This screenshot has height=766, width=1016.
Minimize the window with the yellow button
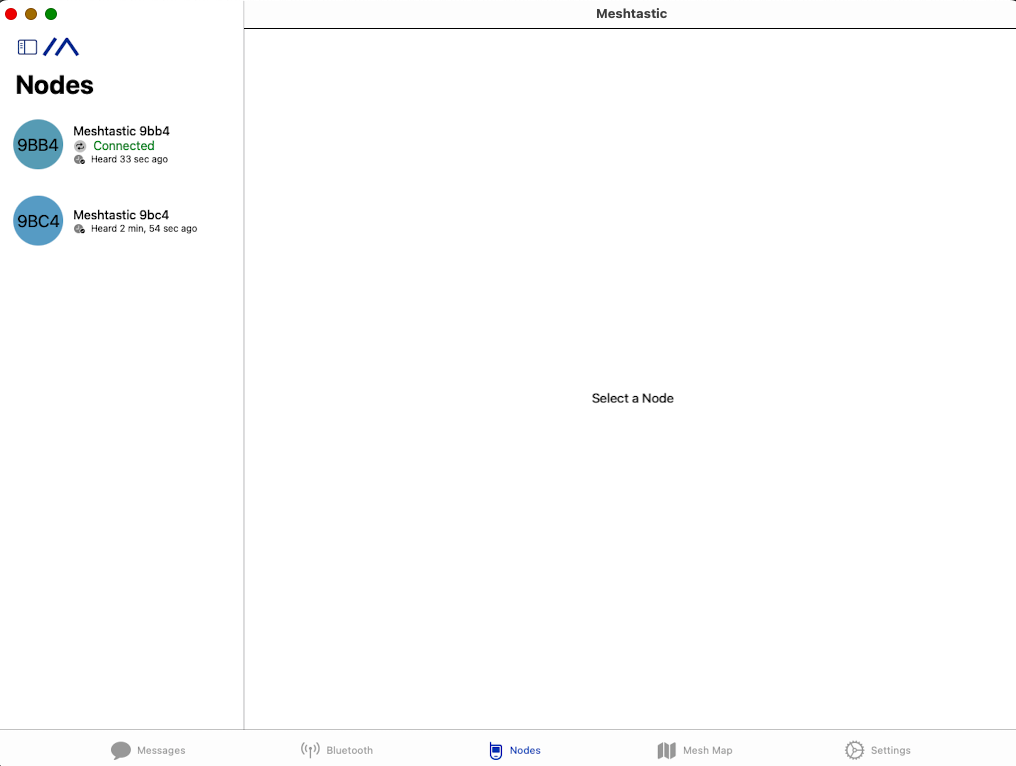click(31, 14)
